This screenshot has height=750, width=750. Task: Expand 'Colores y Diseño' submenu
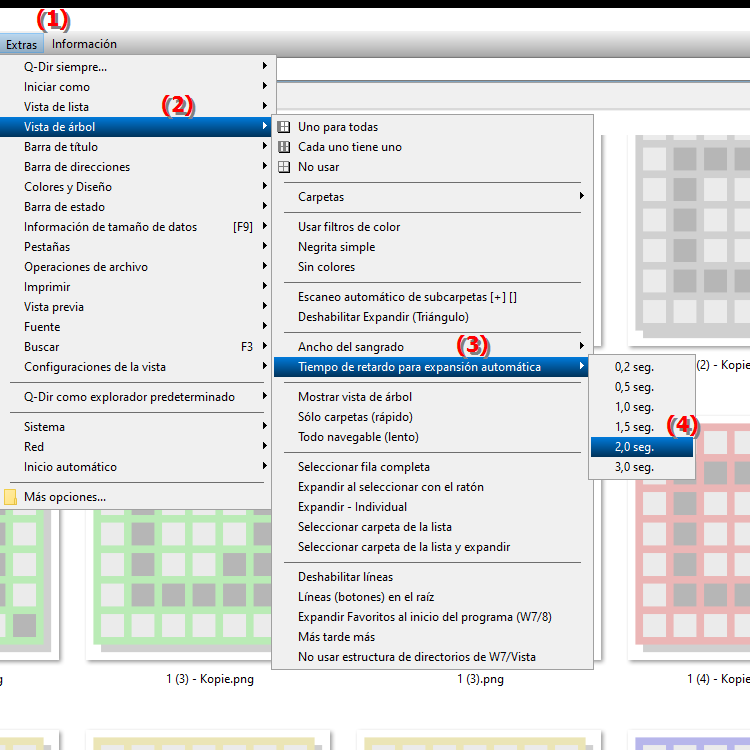click(x=136, y=187)
